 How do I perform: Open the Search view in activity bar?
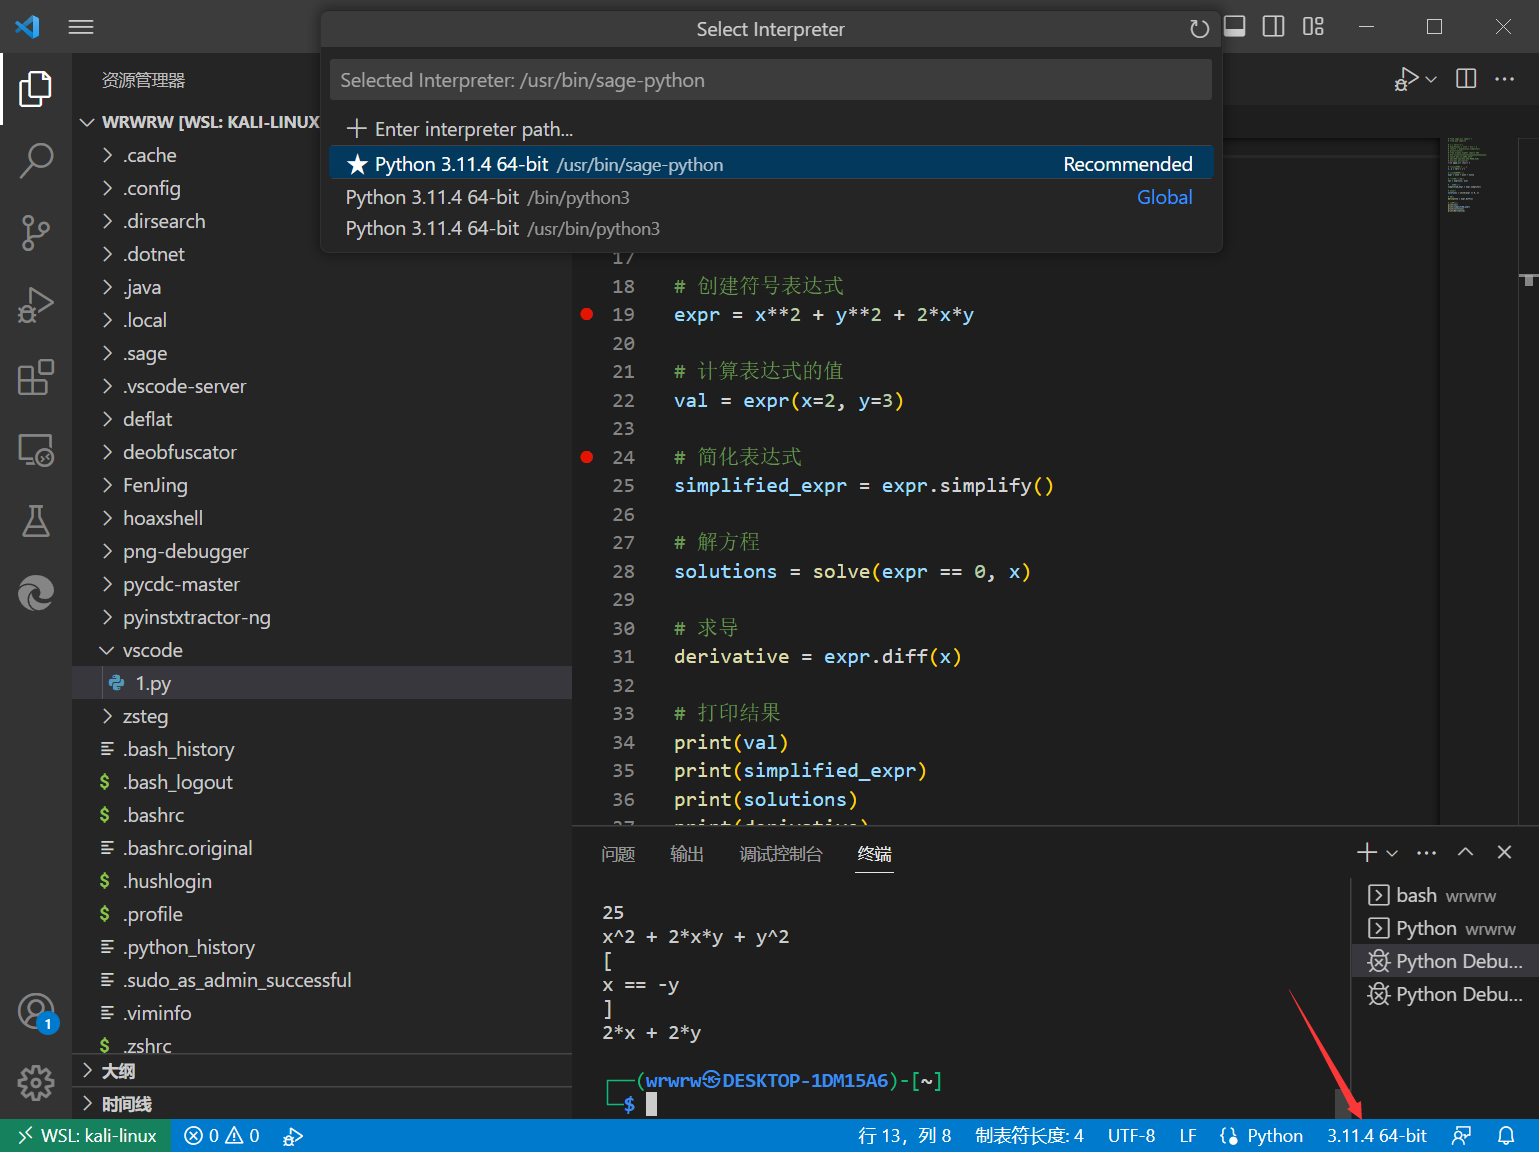coord(36,160)
